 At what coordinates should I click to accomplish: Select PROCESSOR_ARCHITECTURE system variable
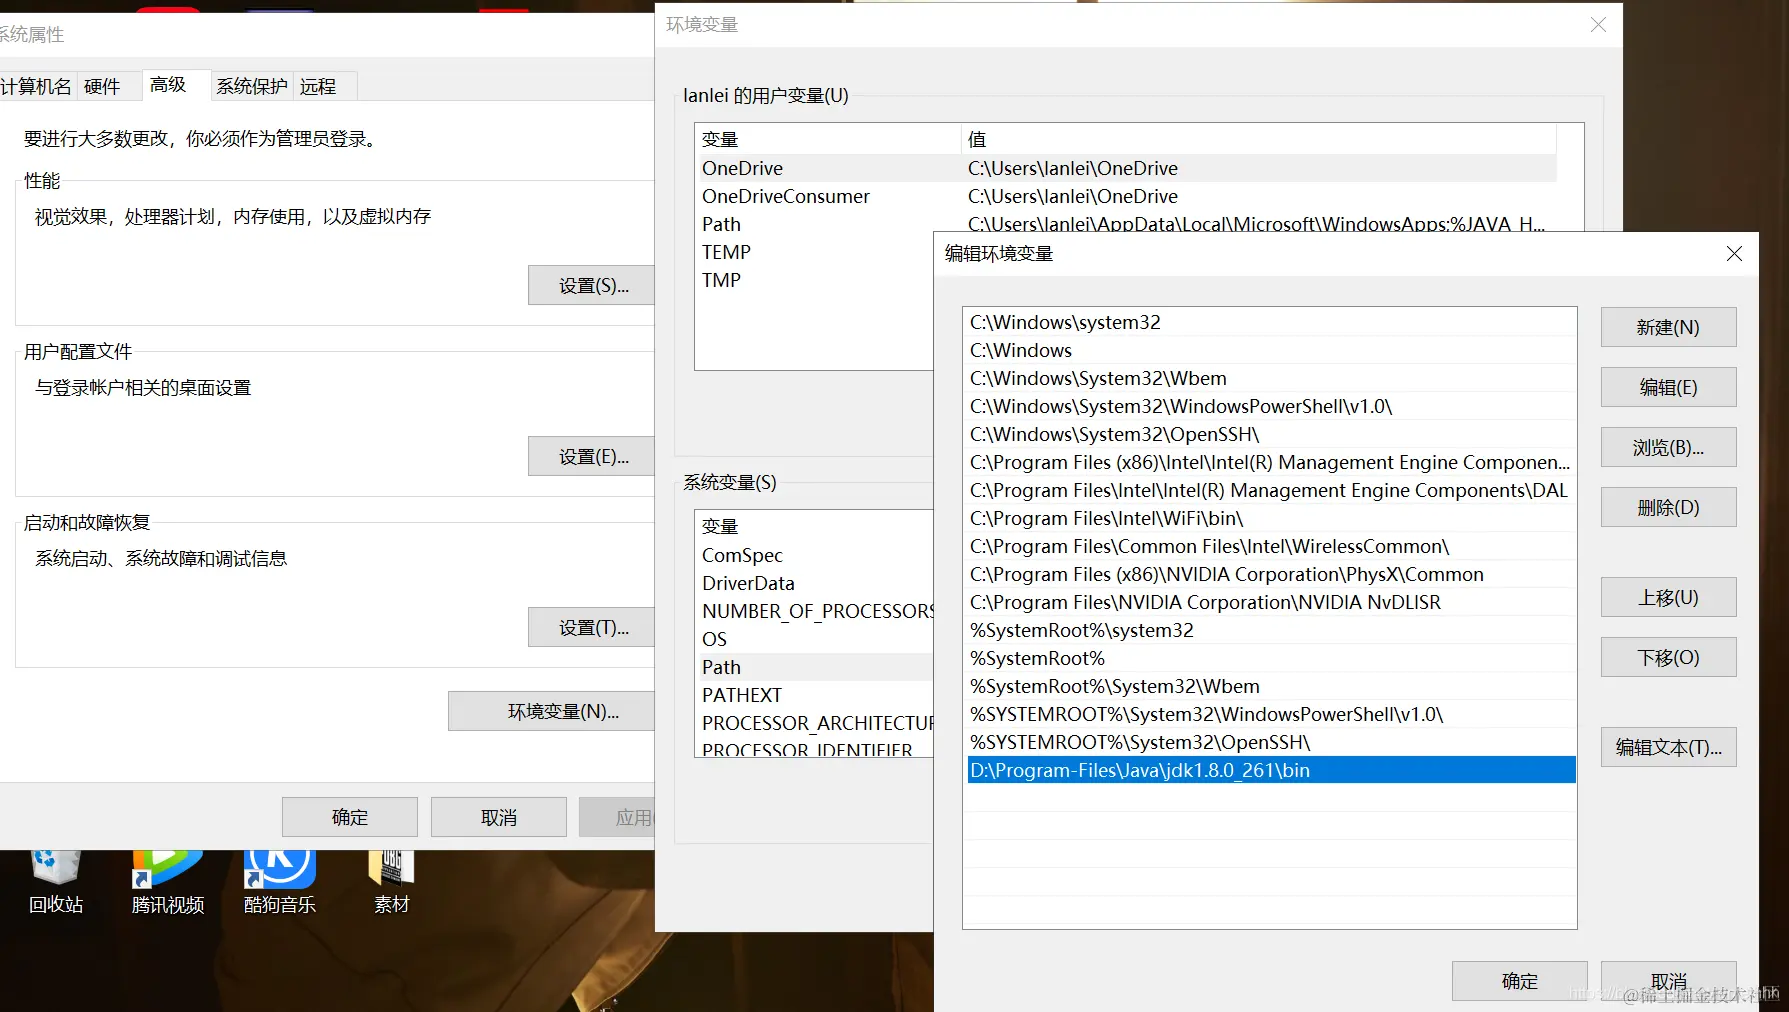coord(815,723)
